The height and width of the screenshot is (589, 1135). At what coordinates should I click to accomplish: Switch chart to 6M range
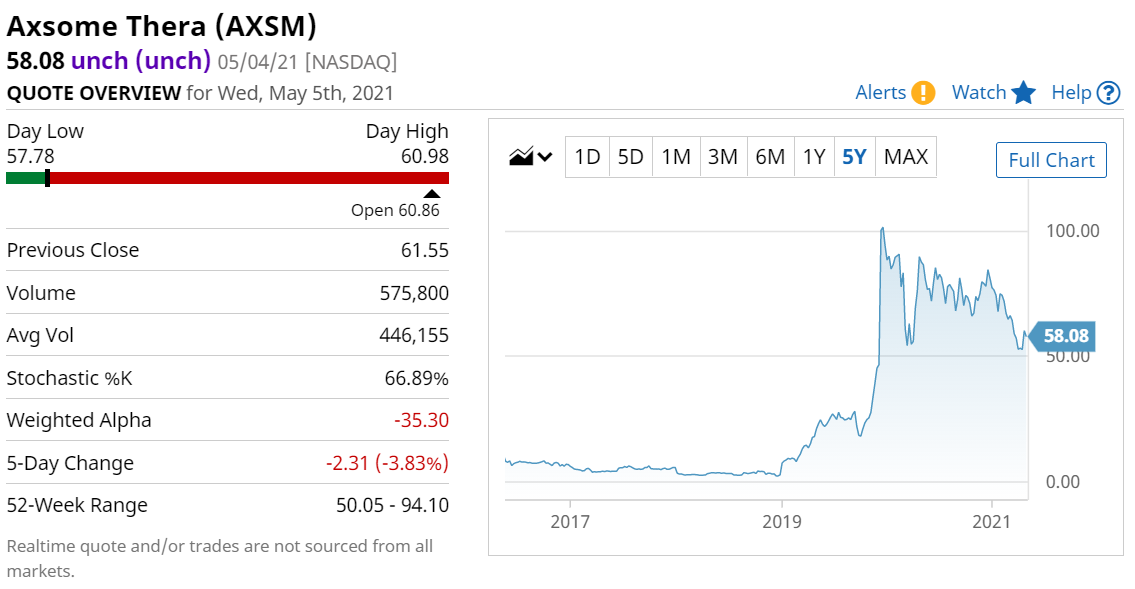point(770,157)
